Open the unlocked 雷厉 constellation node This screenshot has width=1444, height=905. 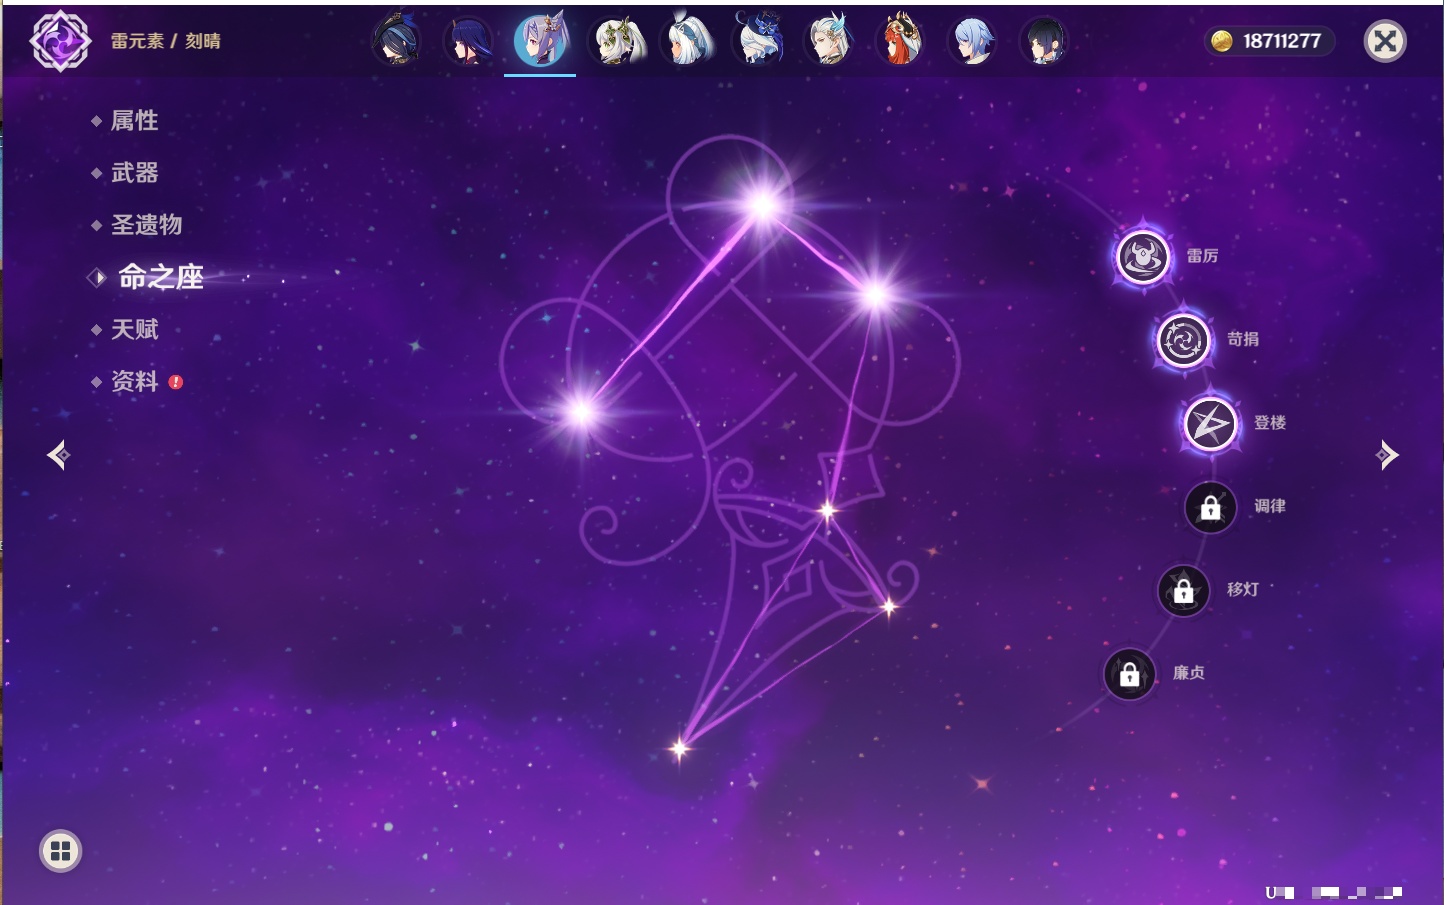[1142, 257]
